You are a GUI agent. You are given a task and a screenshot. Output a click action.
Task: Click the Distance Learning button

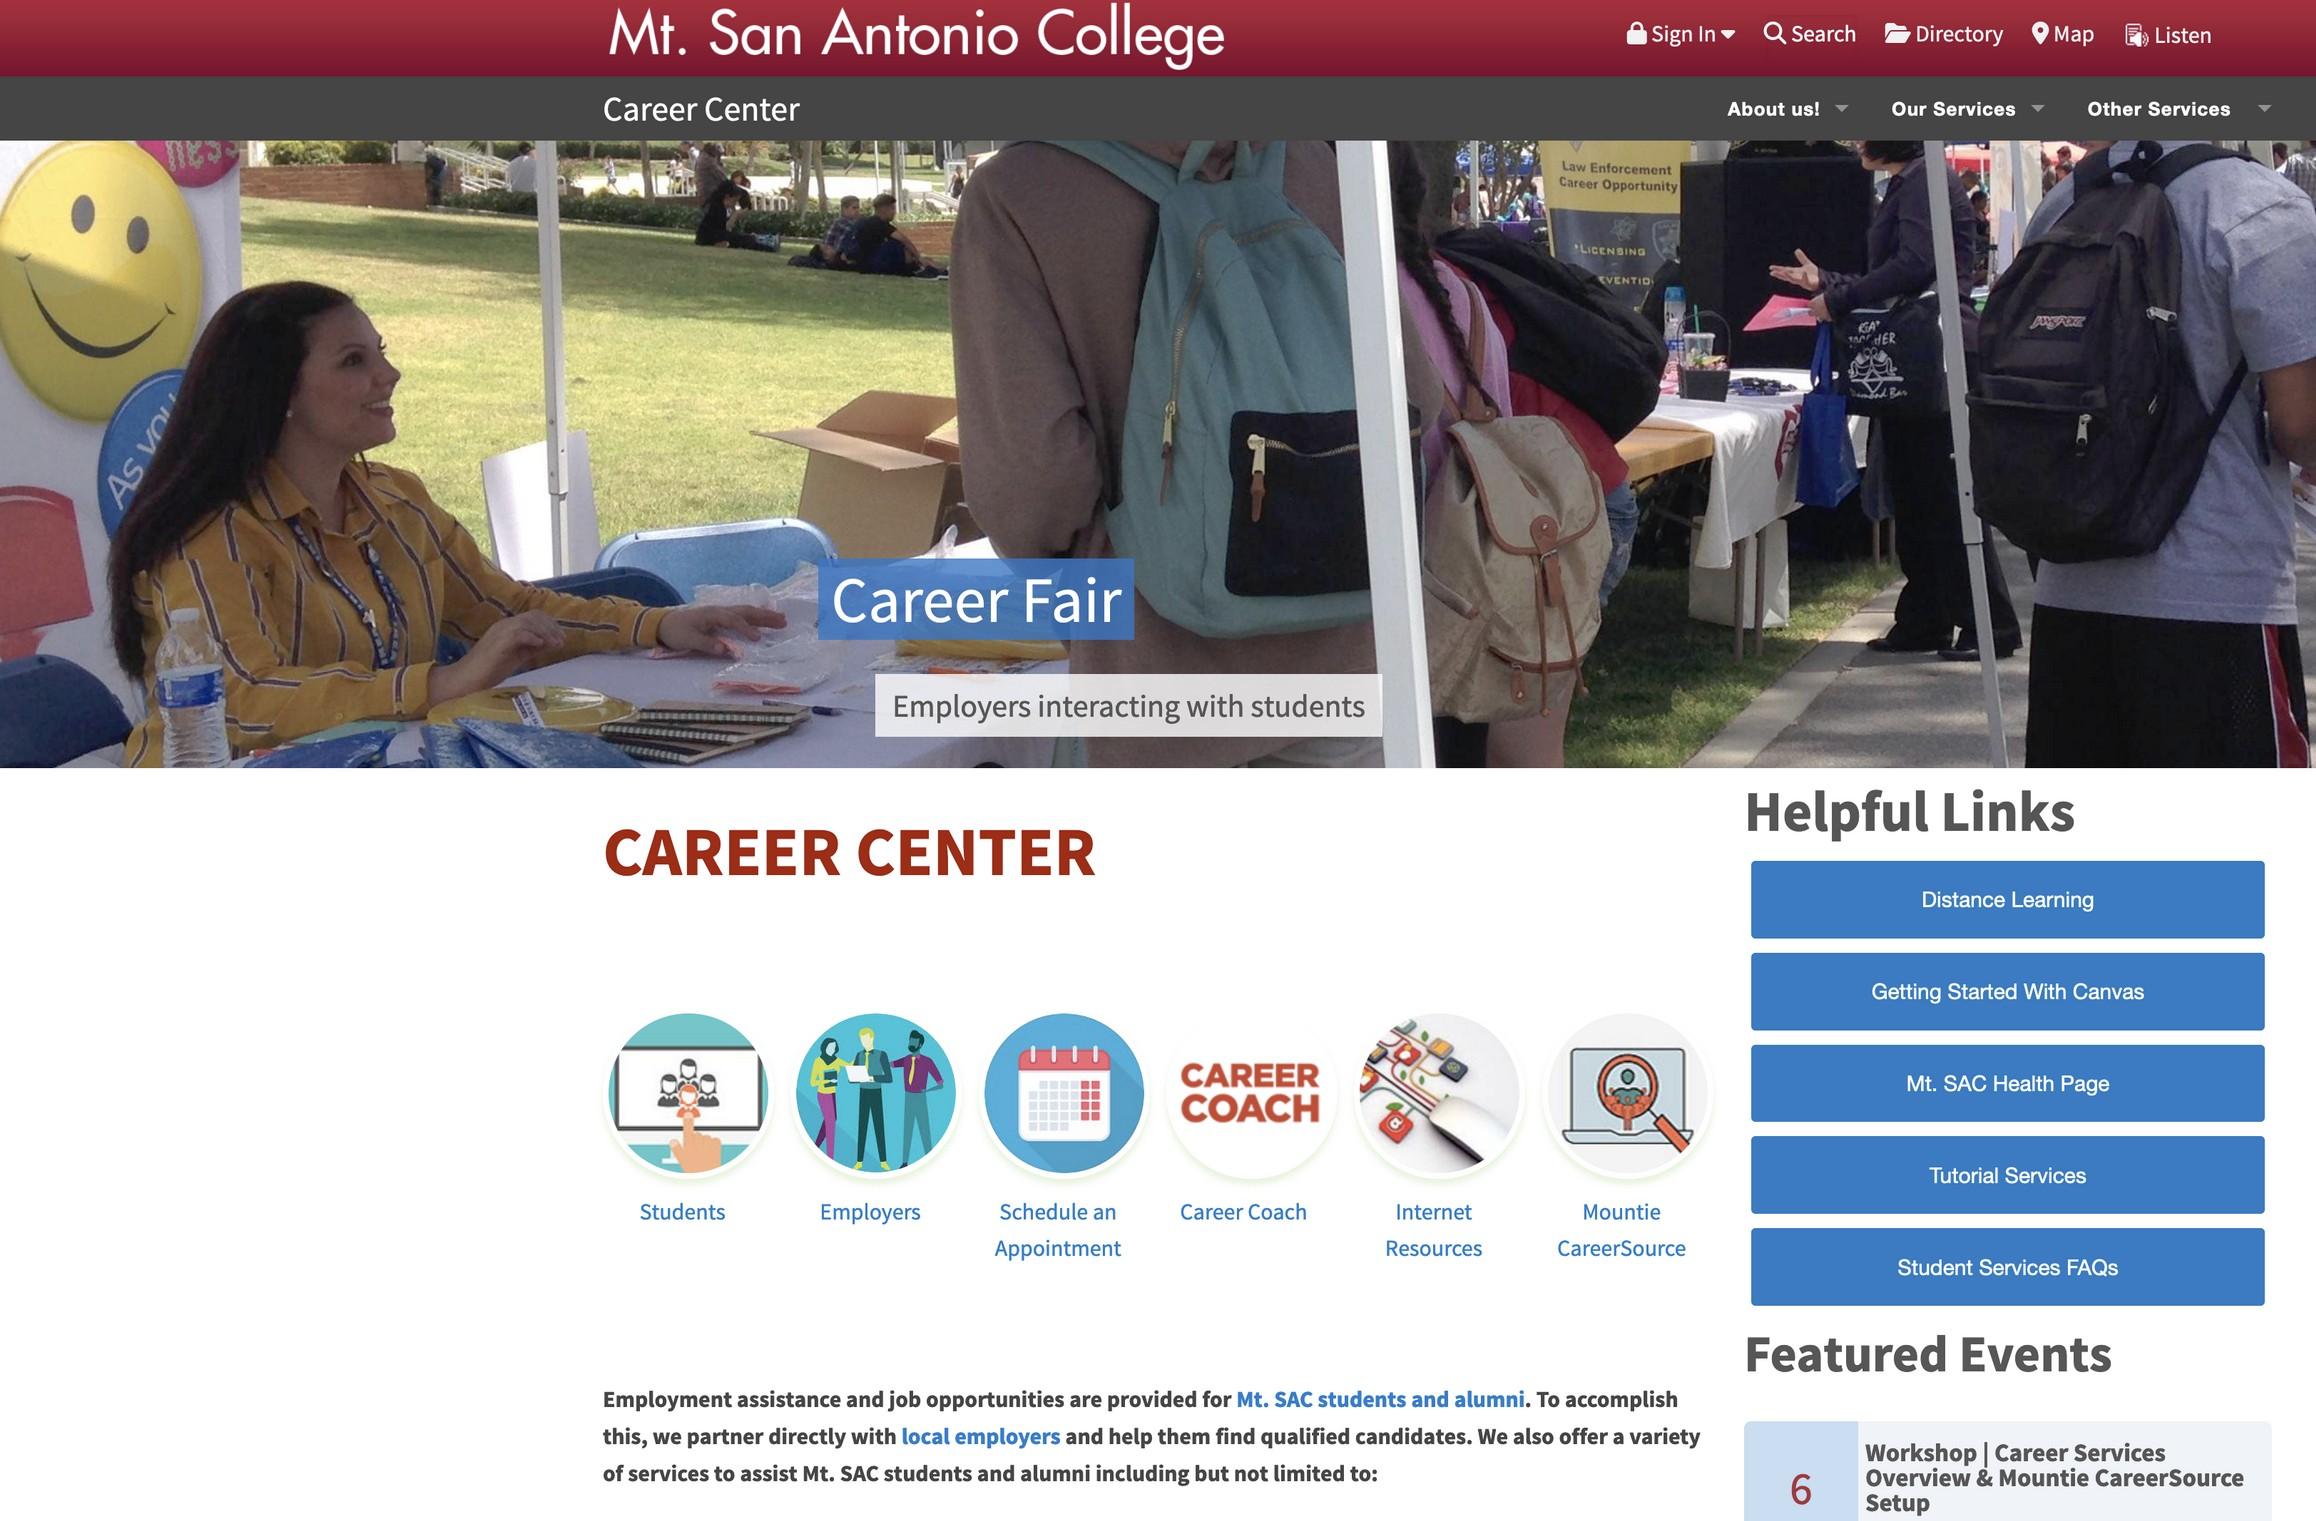2007,899
